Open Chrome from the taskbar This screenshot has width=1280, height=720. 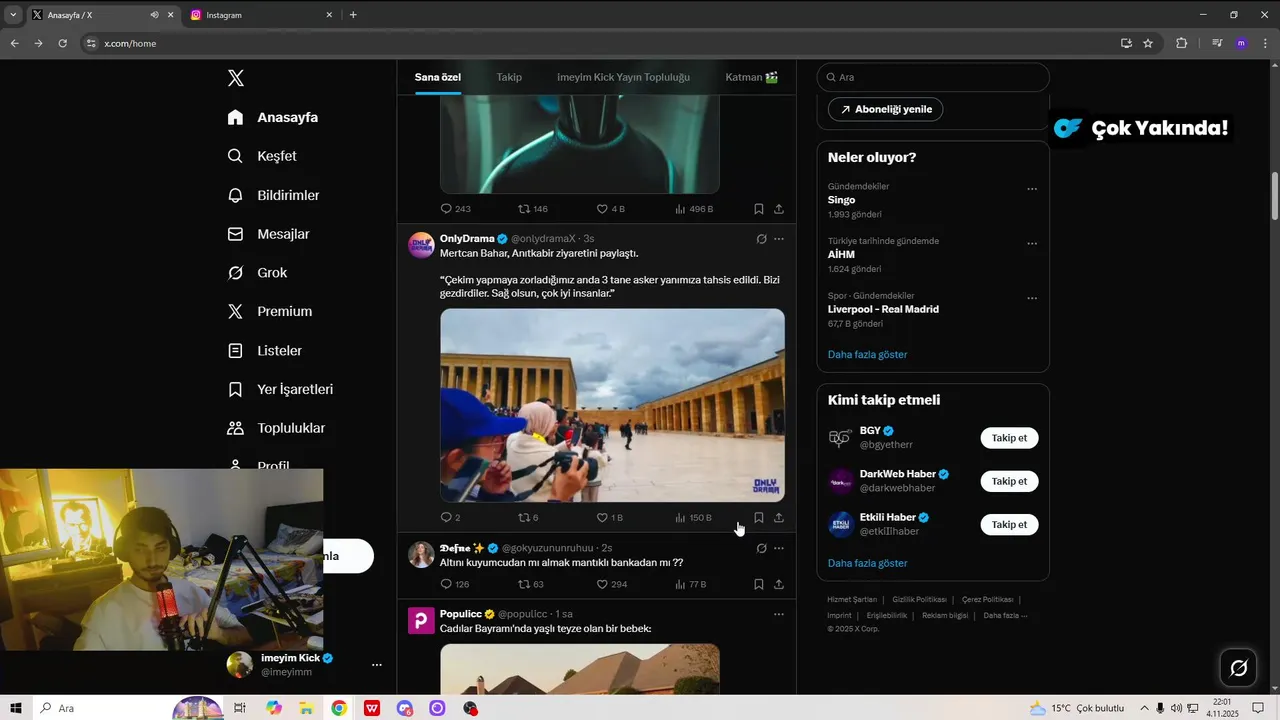339,708
